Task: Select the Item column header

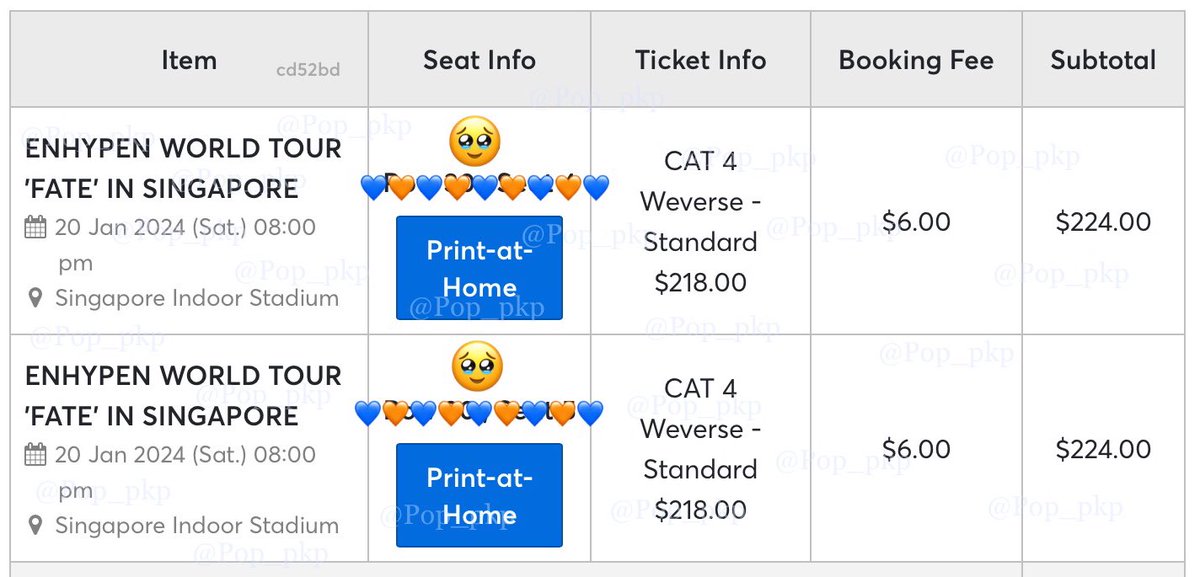Action: pyautogui.click(x=188, y=60)
